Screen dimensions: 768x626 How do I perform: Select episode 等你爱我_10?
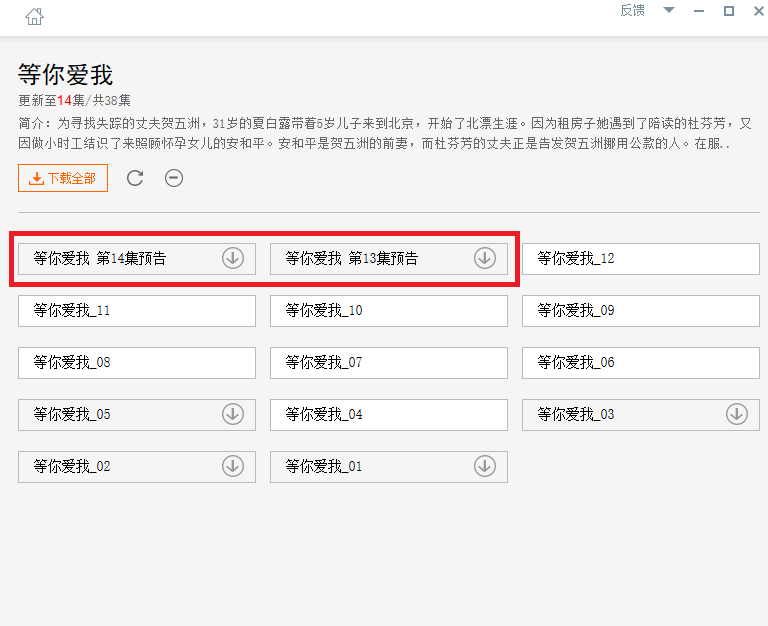[x=388, y=311]
